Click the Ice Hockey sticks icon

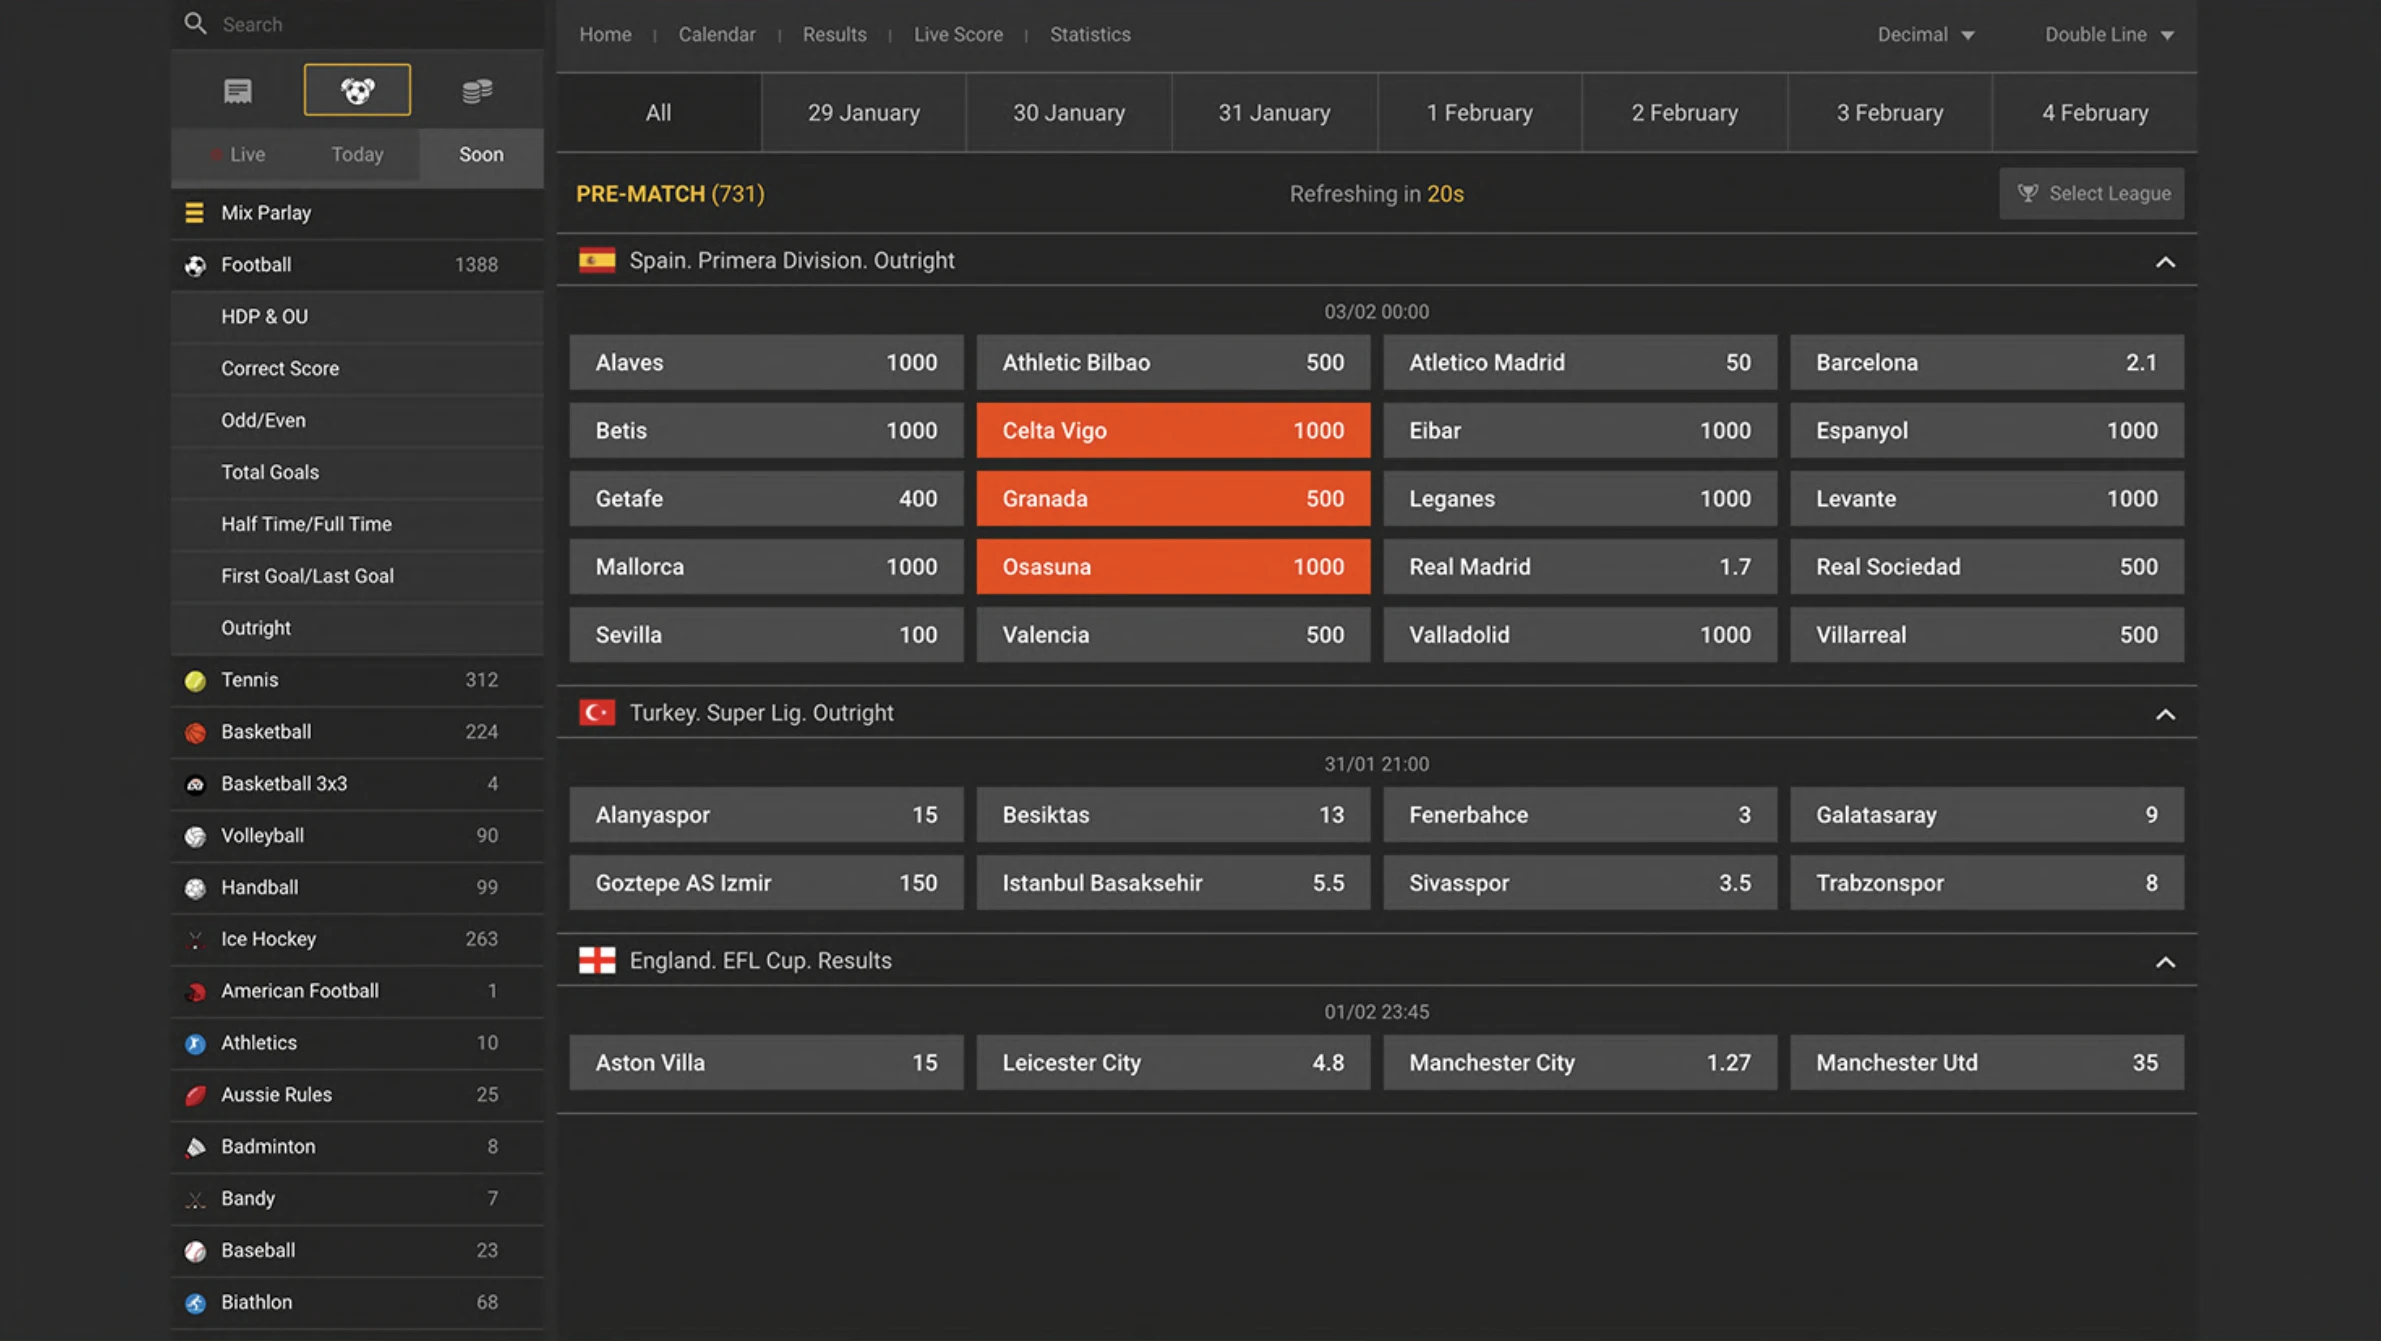point(195,939)
